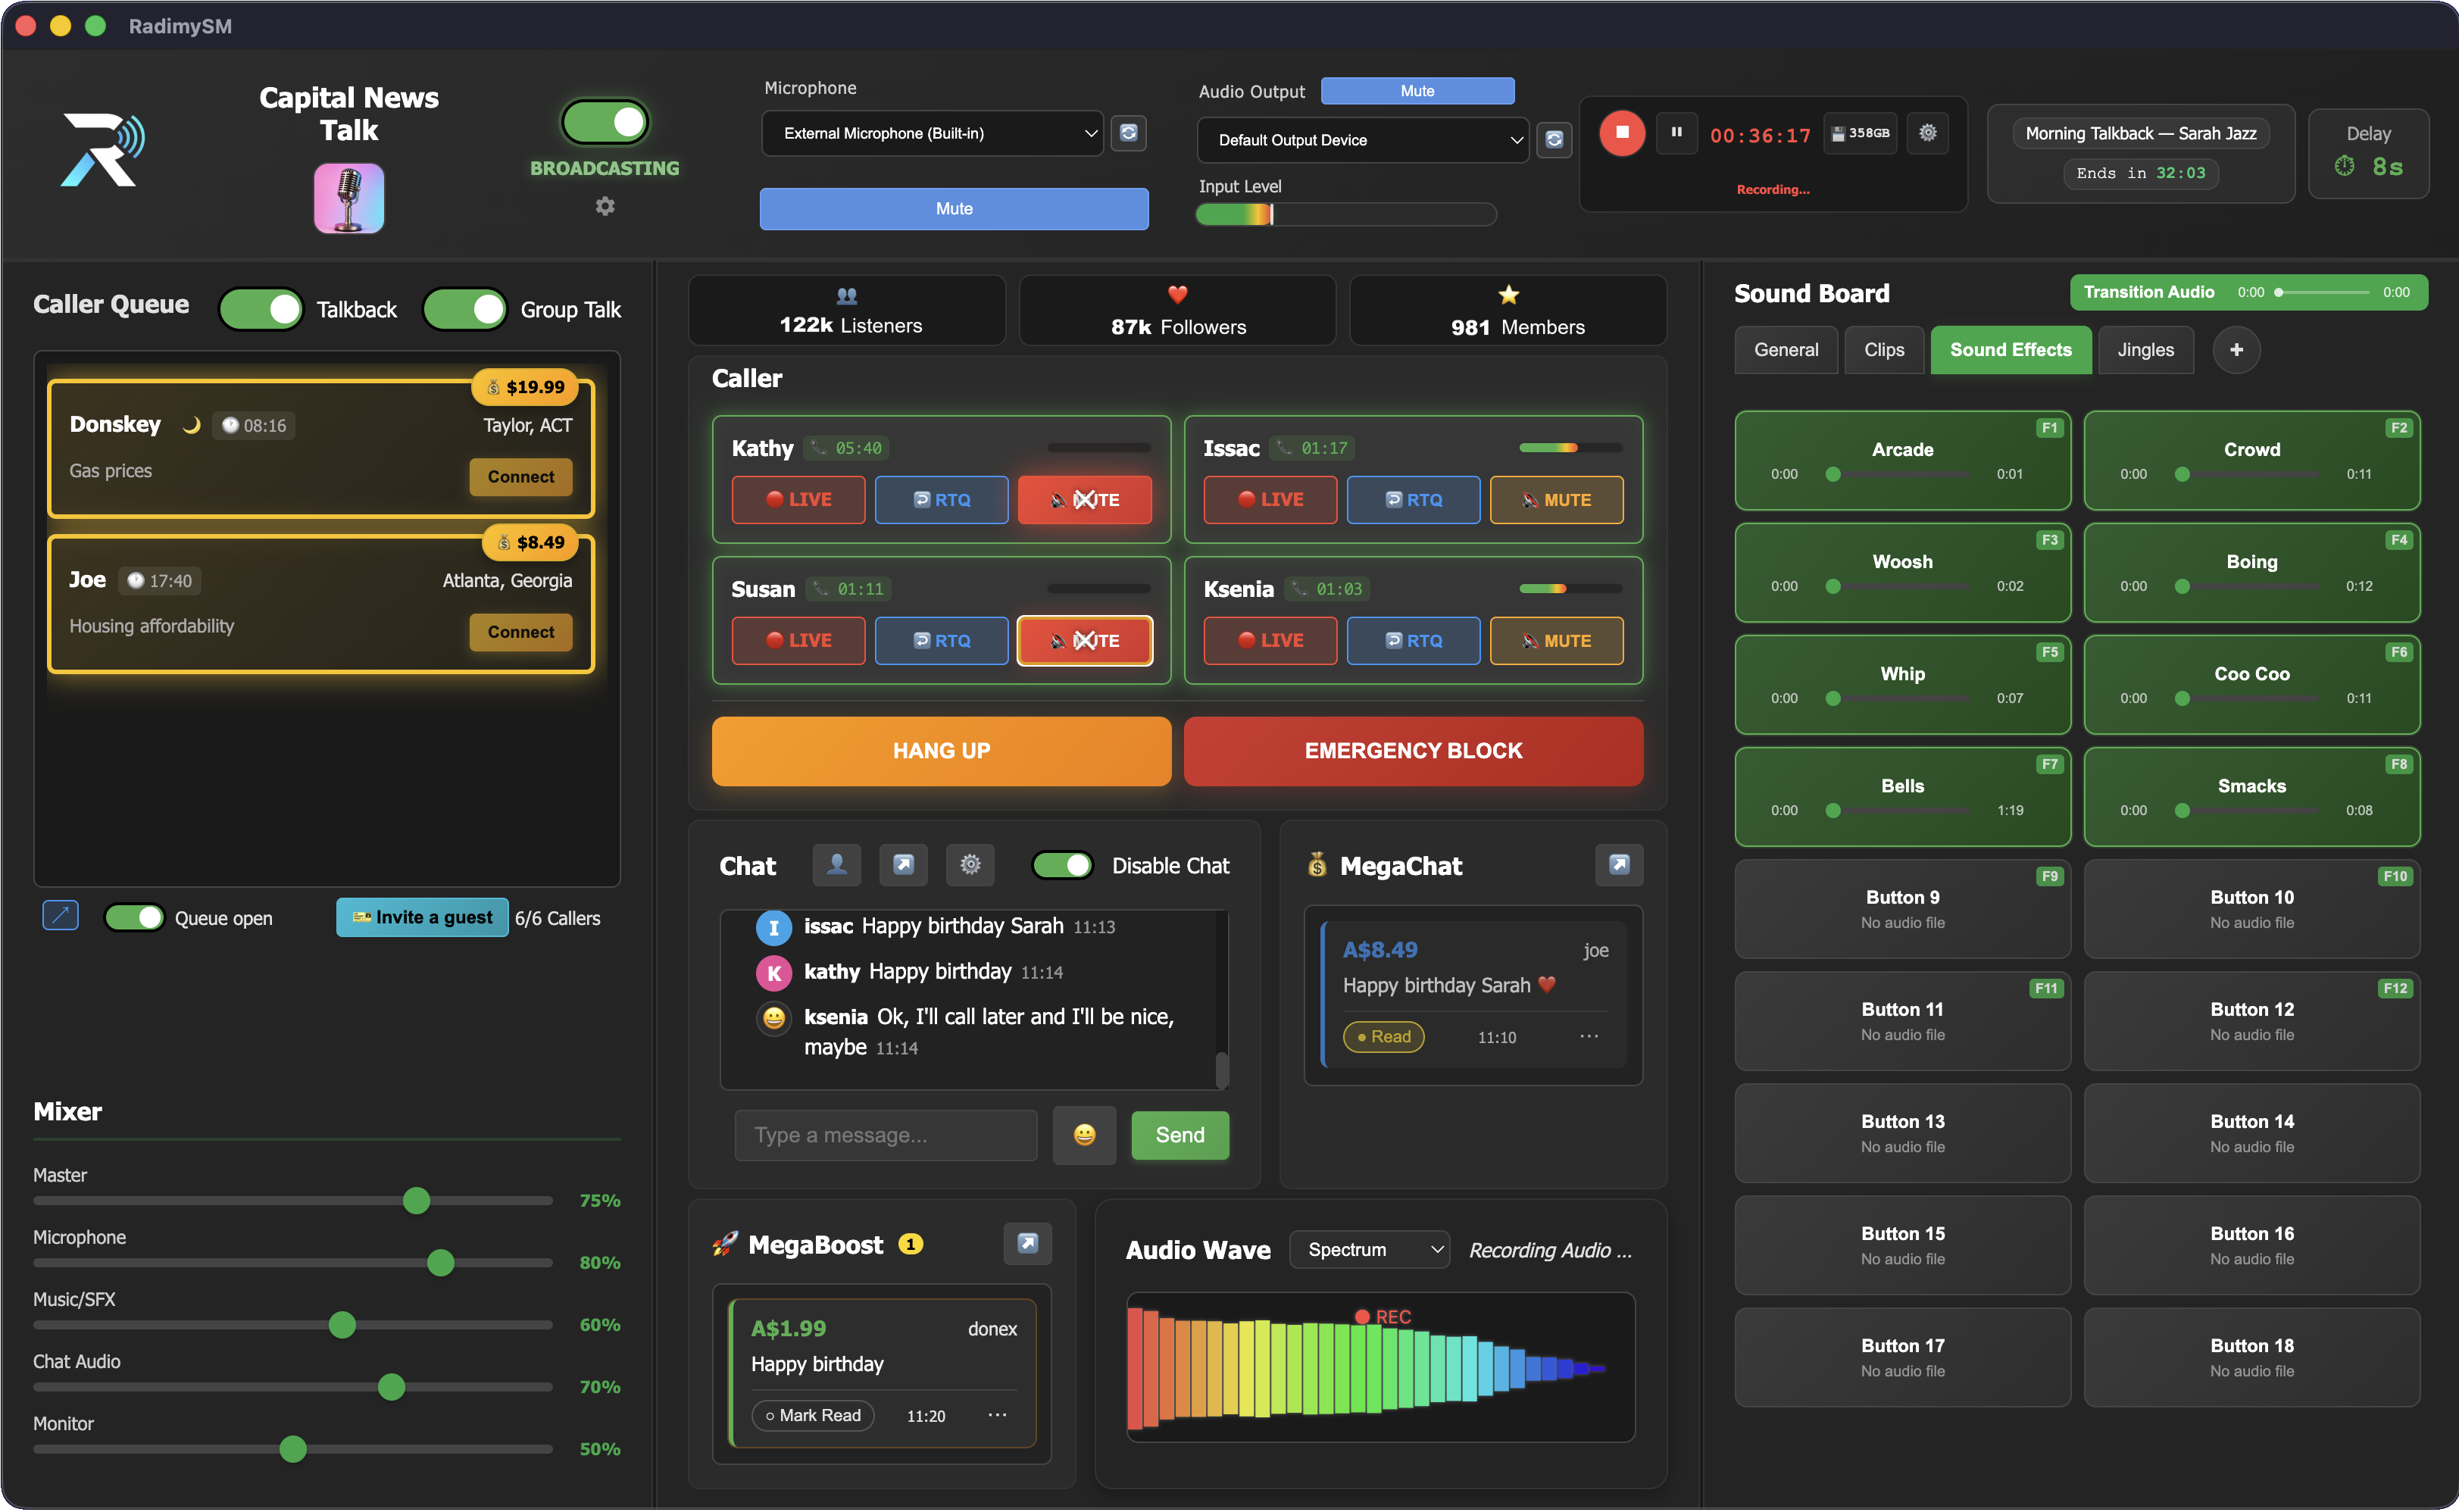Open the Audio Output device dropdown
This screenshot has width=2459, height=1512.
1362,140
